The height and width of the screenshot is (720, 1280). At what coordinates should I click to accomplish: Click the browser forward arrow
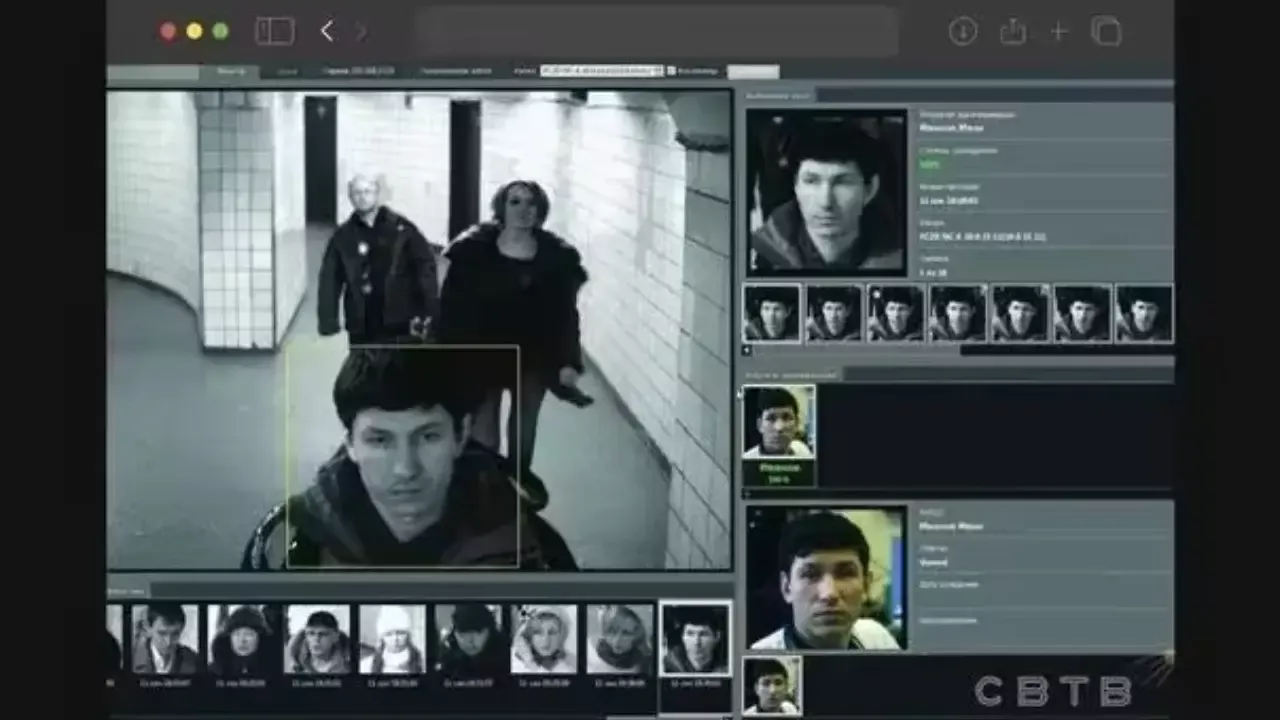362,31
